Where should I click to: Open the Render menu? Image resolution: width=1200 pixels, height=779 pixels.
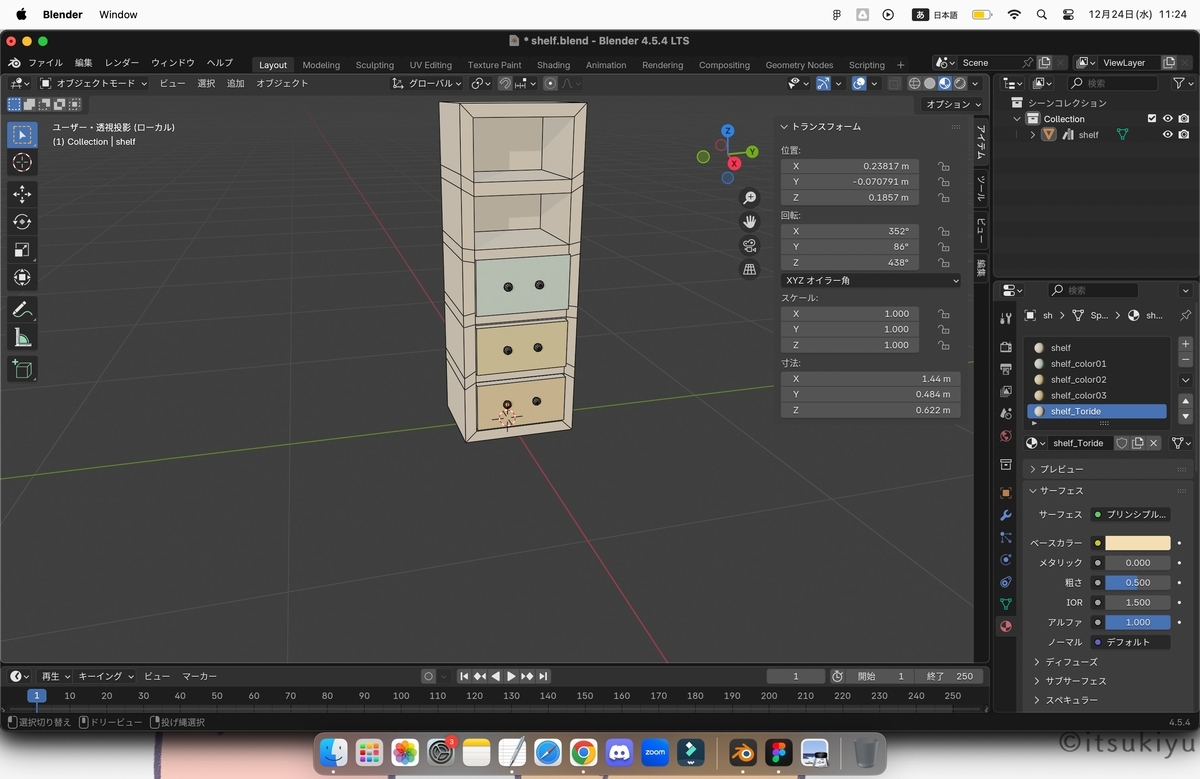tap(122, 63)
